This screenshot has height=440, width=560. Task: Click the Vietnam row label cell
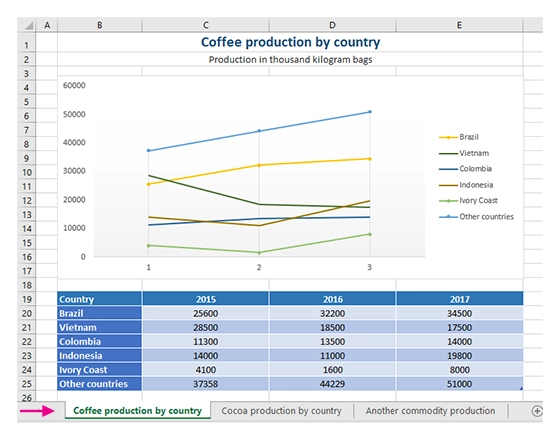tap(99, 327)
